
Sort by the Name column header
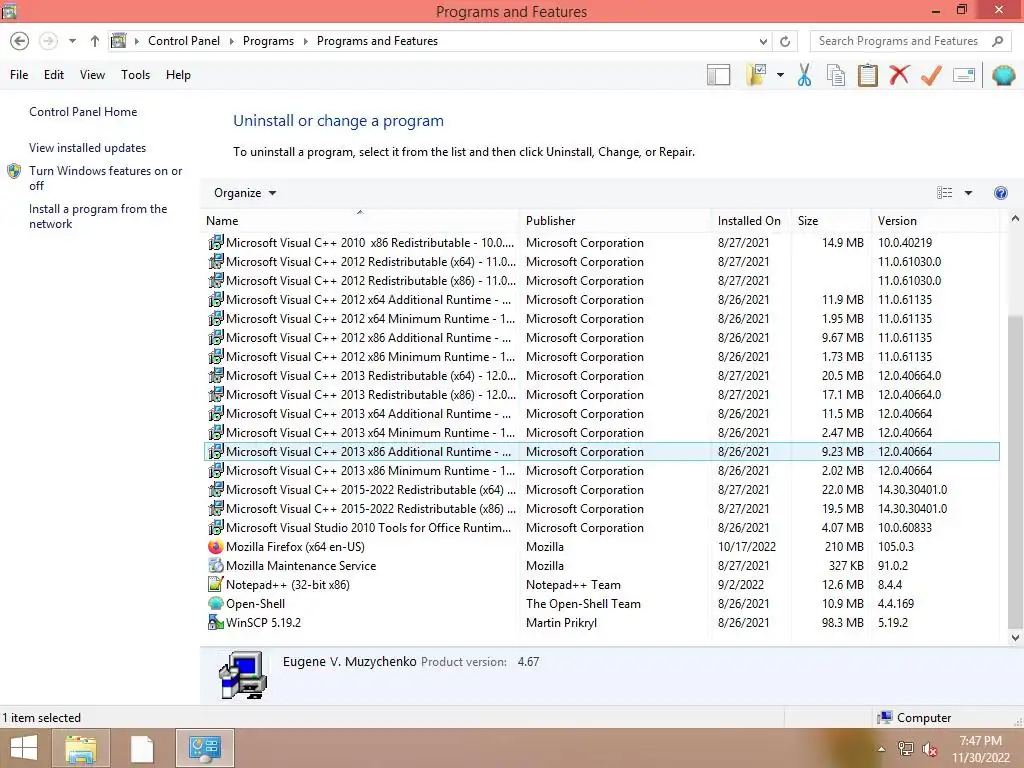pyautogui.click(x=360, y=221)
